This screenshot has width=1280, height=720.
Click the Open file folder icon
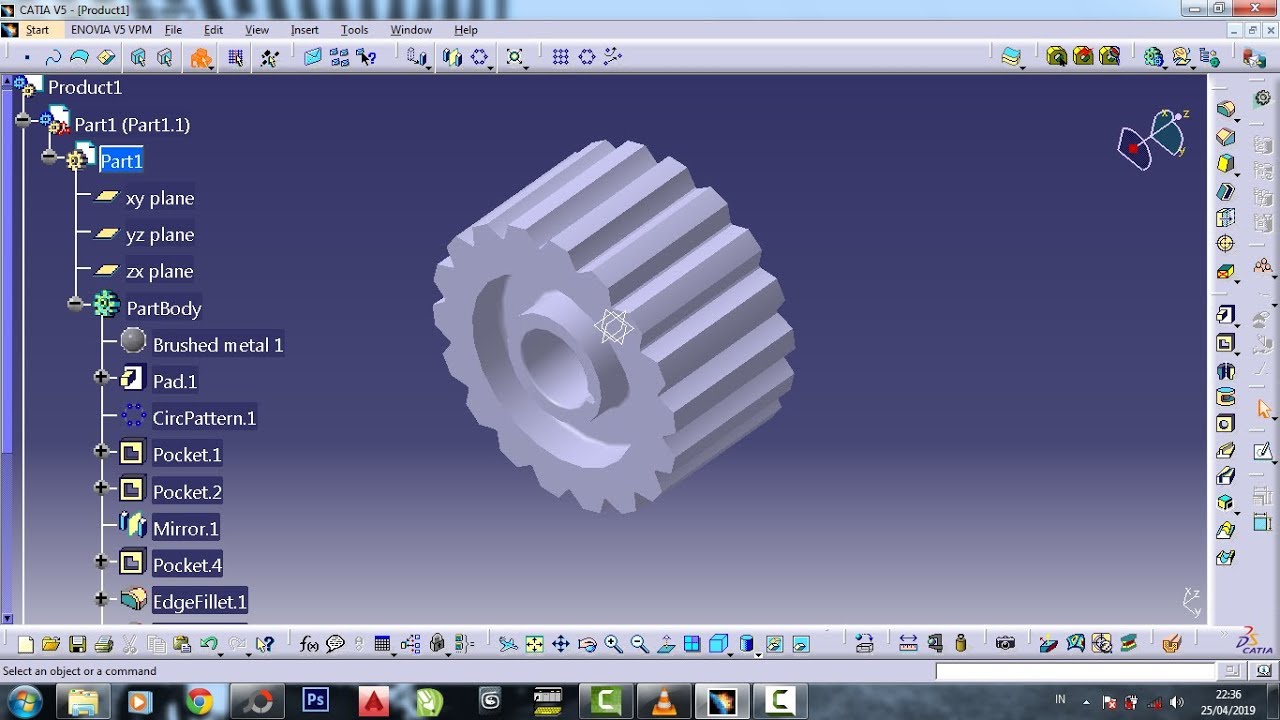(x=51, y=644)
